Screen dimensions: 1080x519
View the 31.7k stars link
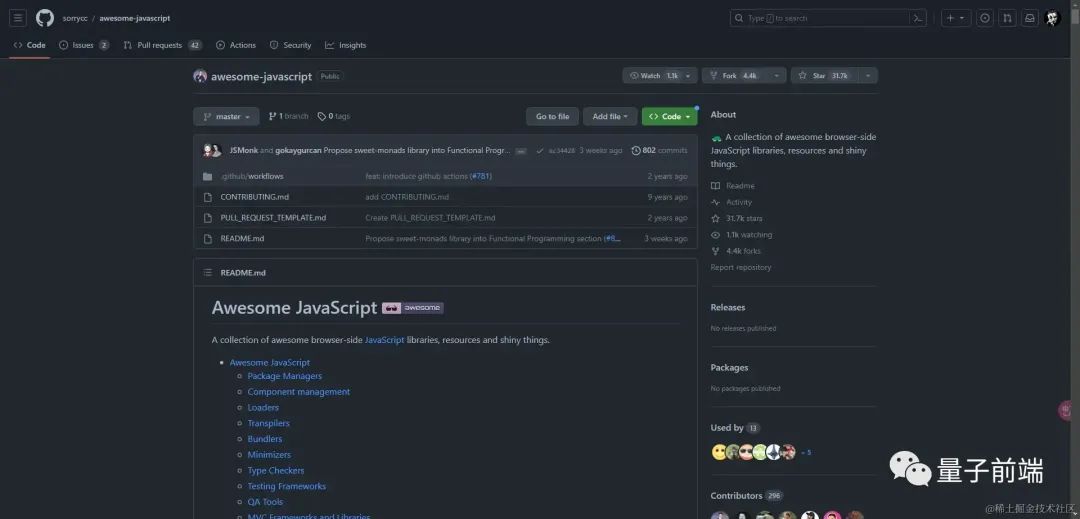736,218
